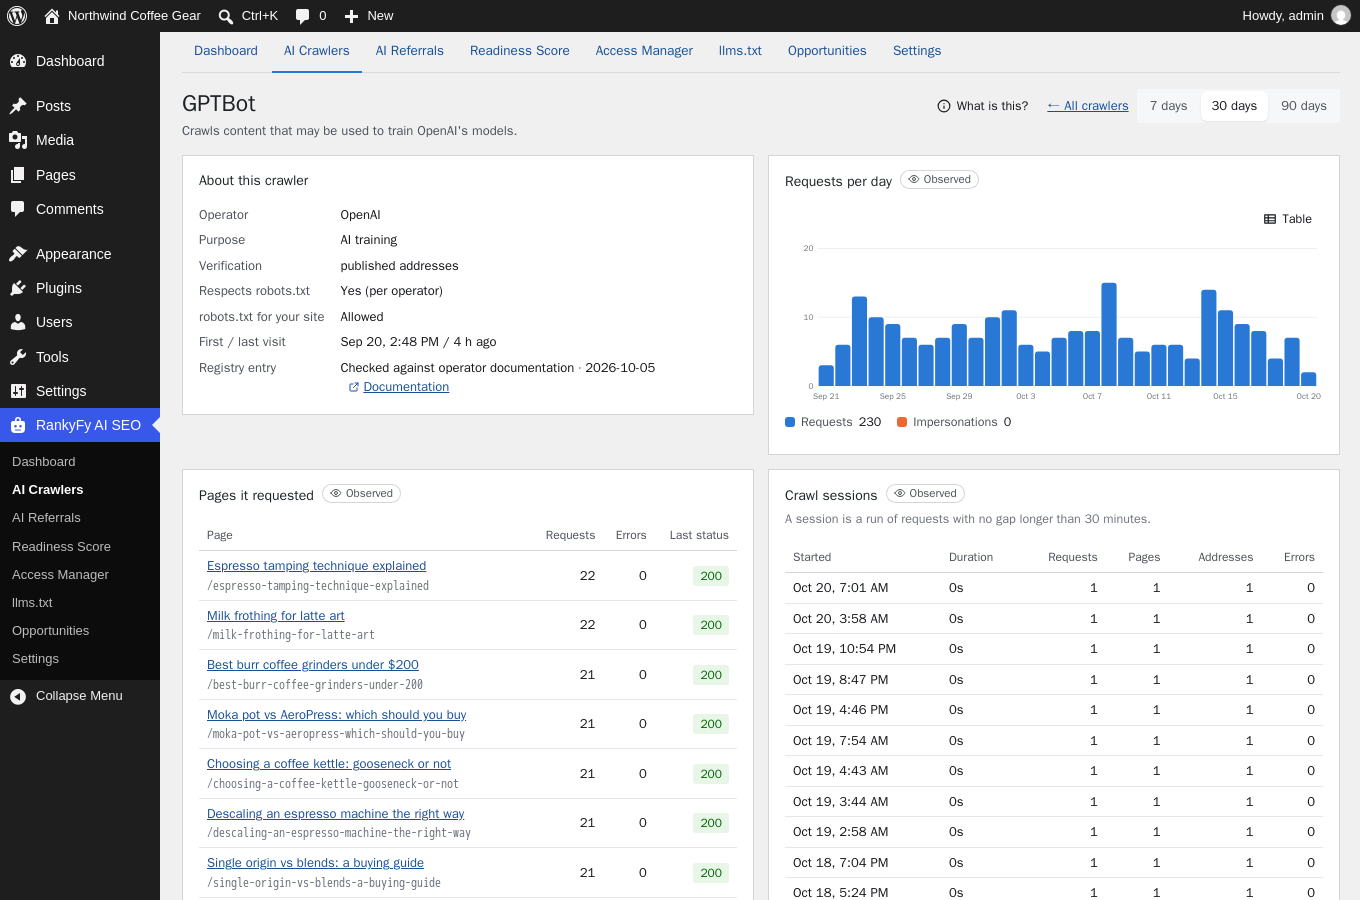The height and width of the screenshot is (900, 1360).
Task: Open Best burr coffee grinders under $200 link
Action: pos(312,665)
